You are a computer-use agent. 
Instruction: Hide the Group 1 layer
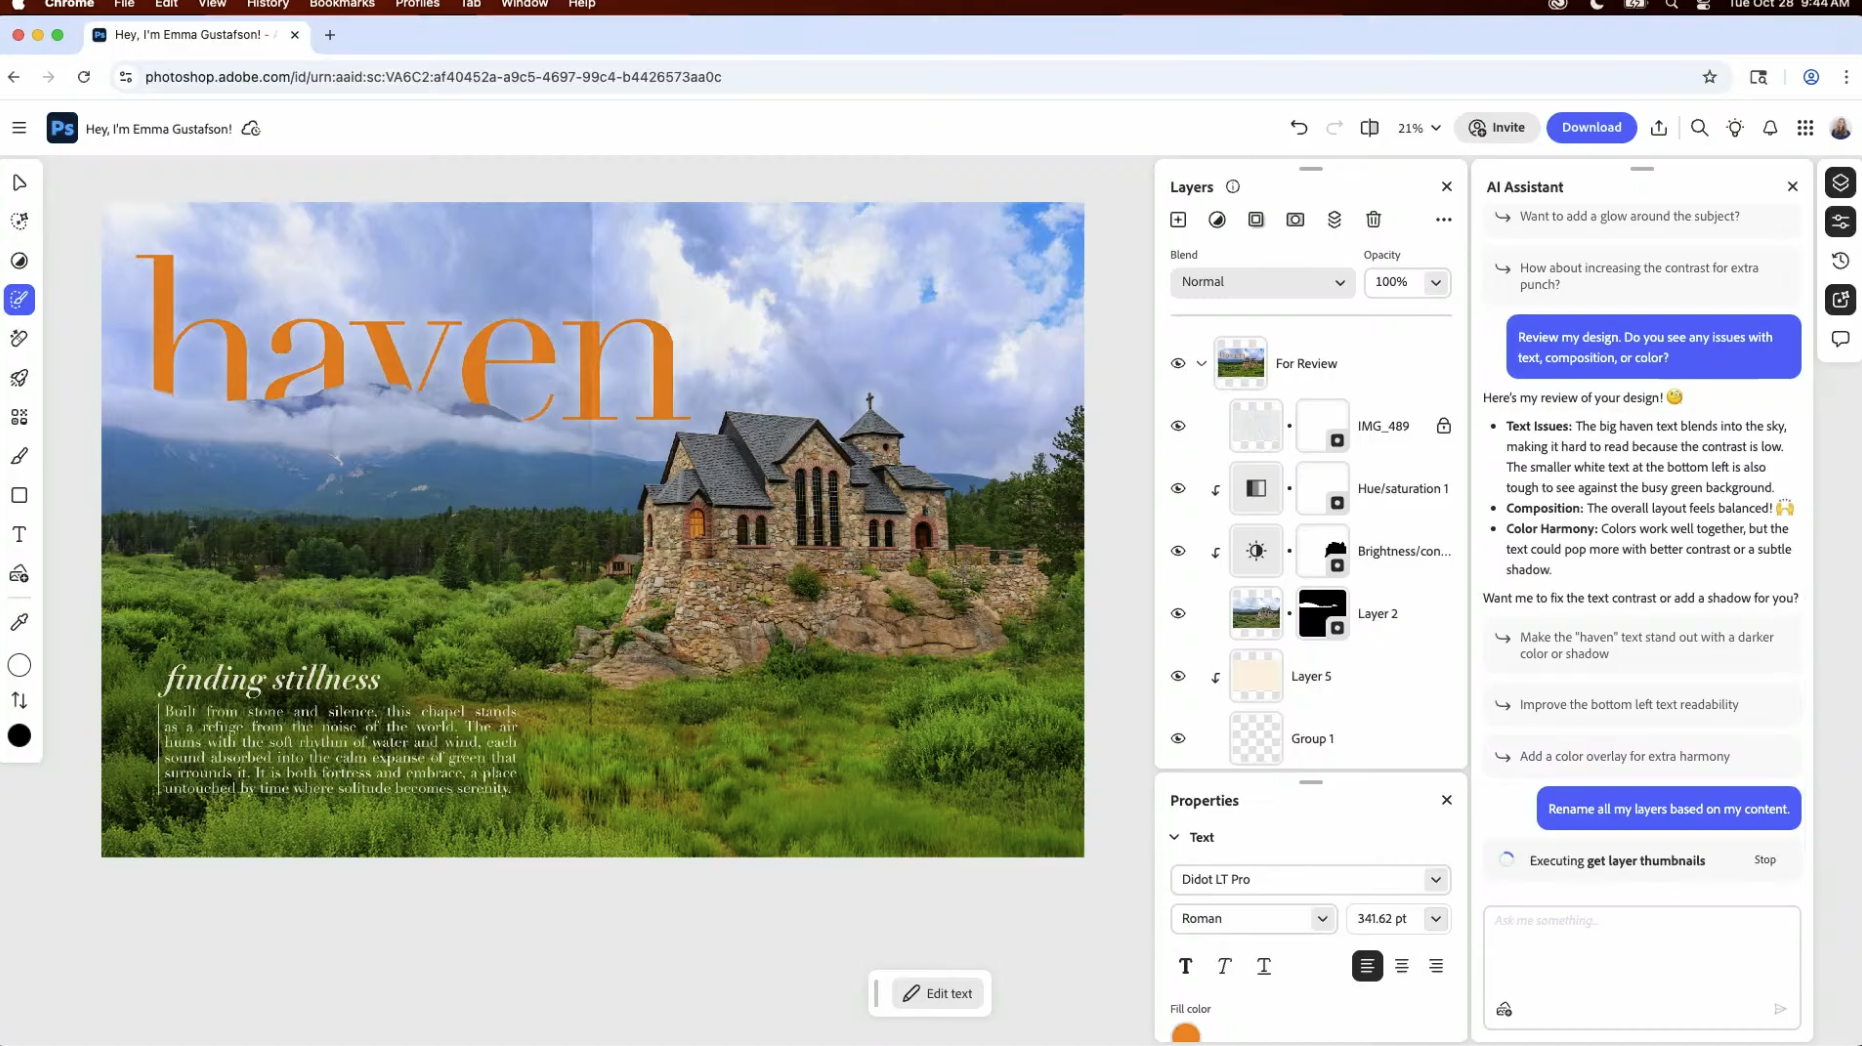(1178, 739)
